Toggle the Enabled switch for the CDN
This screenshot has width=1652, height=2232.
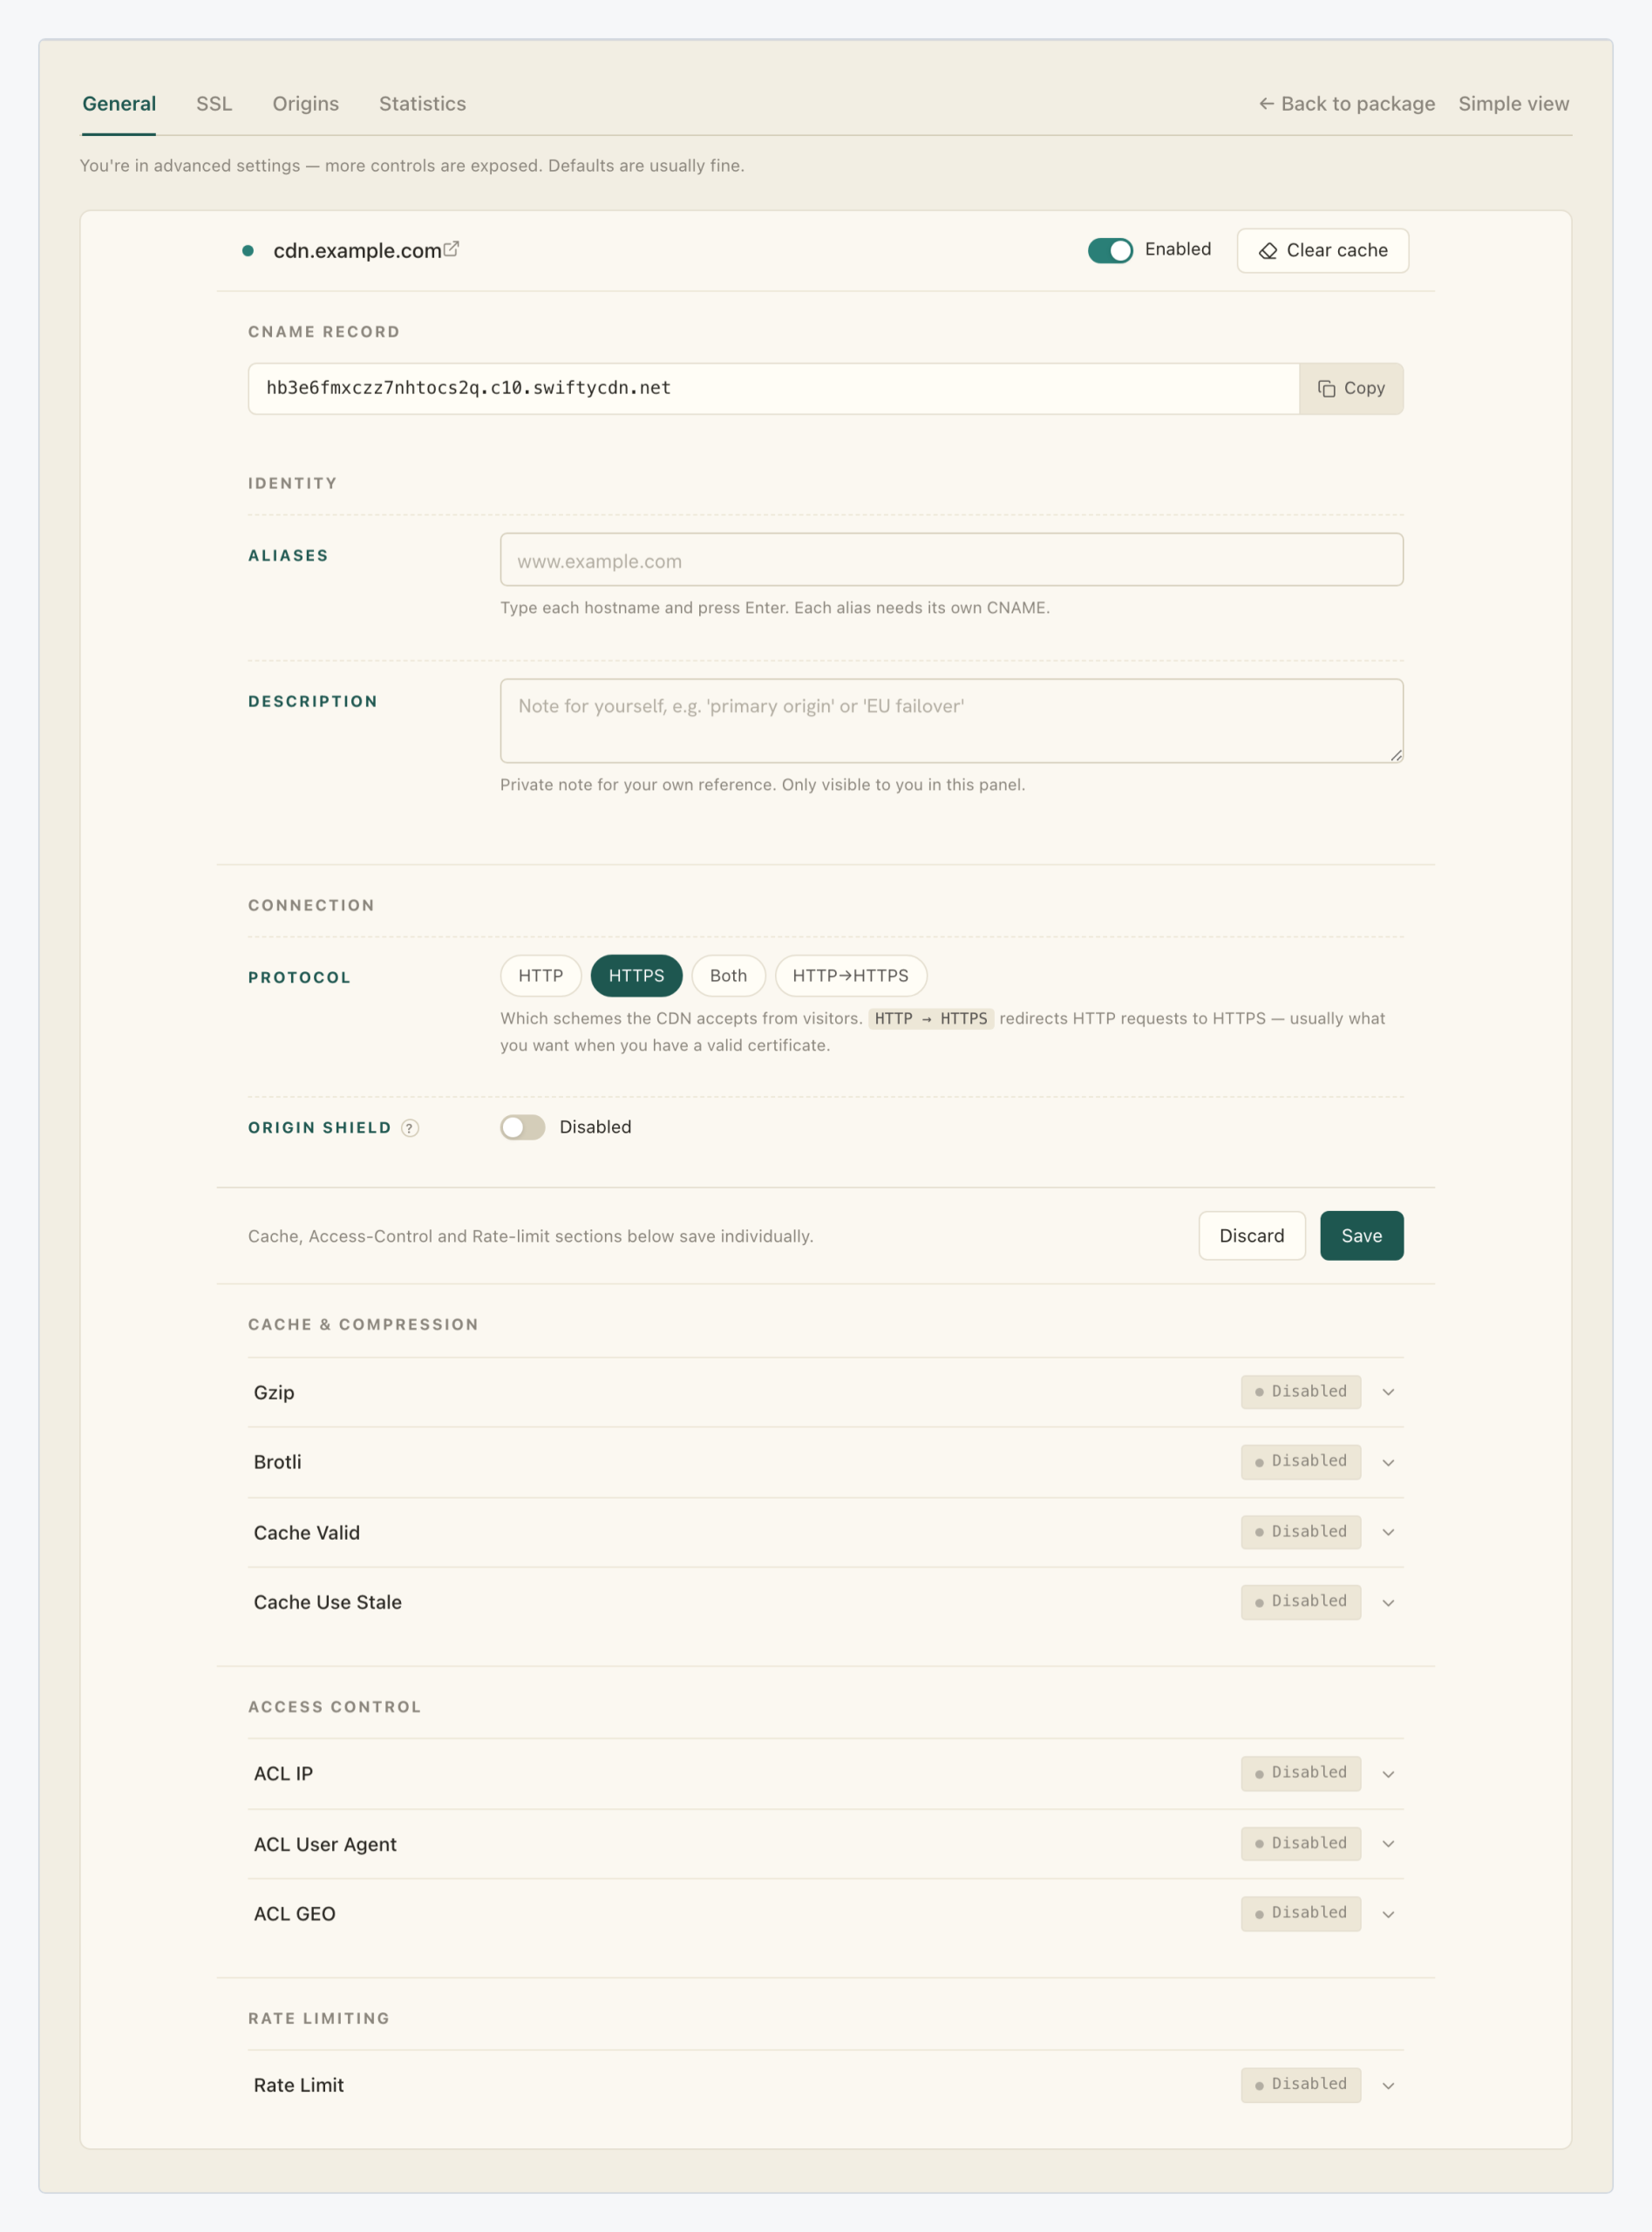[x=1110, y=250]
